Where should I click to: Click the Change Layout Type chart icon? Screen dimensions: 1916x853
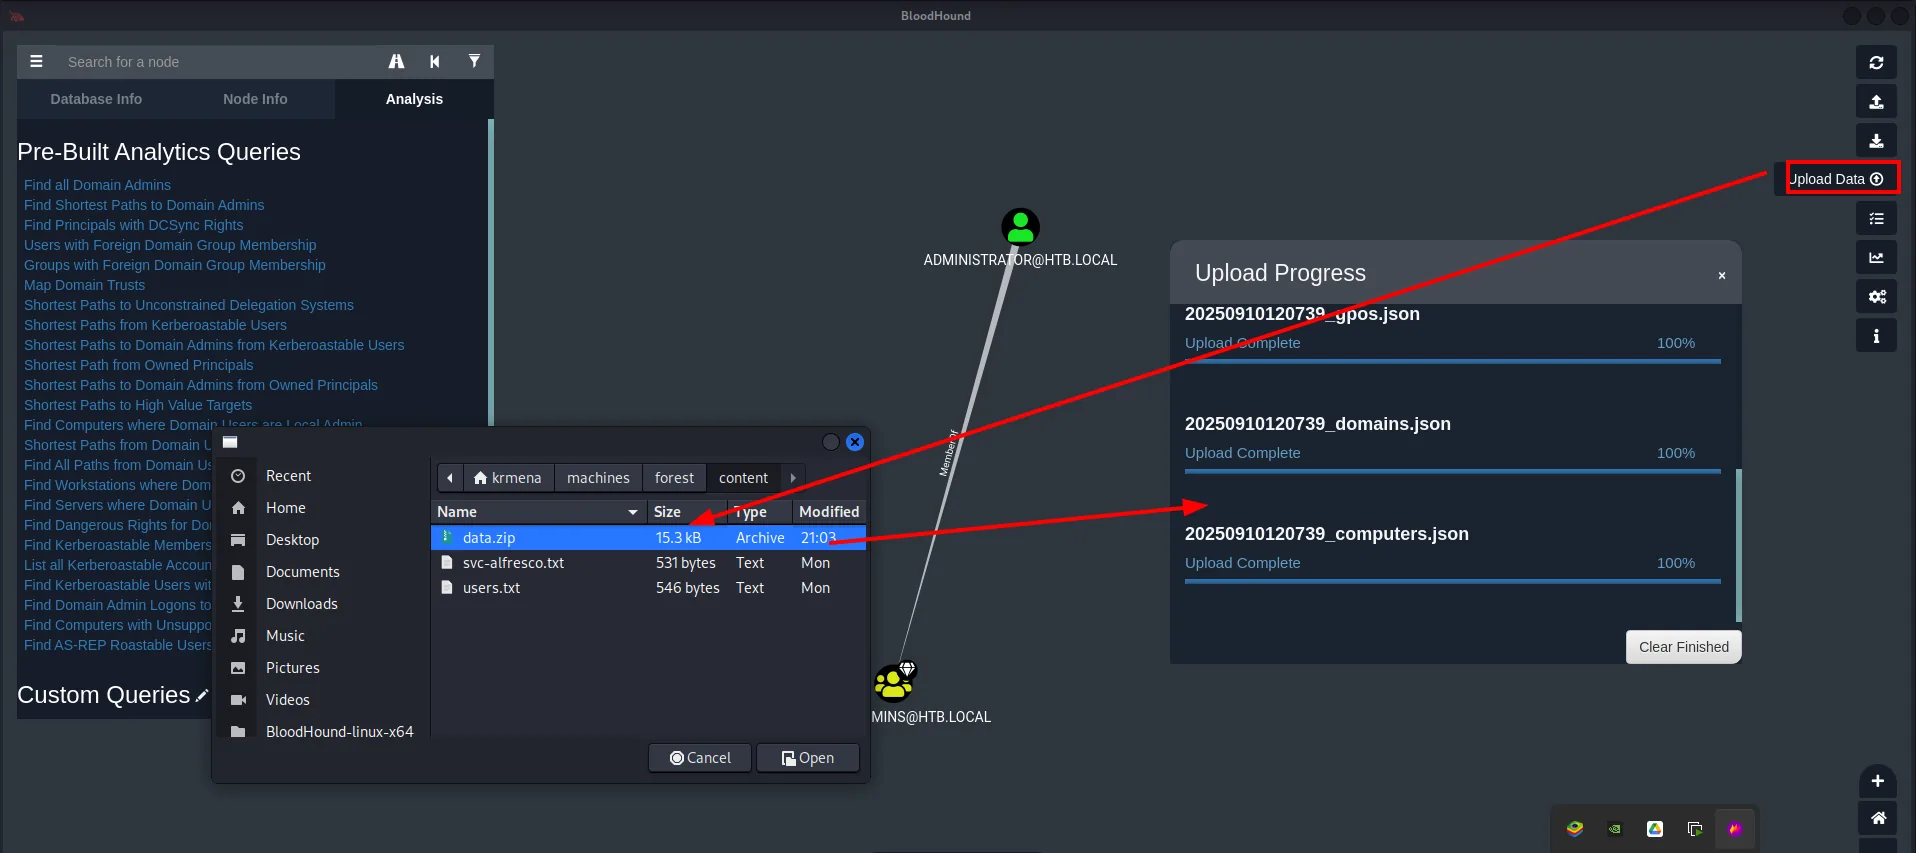[1876, 257]
